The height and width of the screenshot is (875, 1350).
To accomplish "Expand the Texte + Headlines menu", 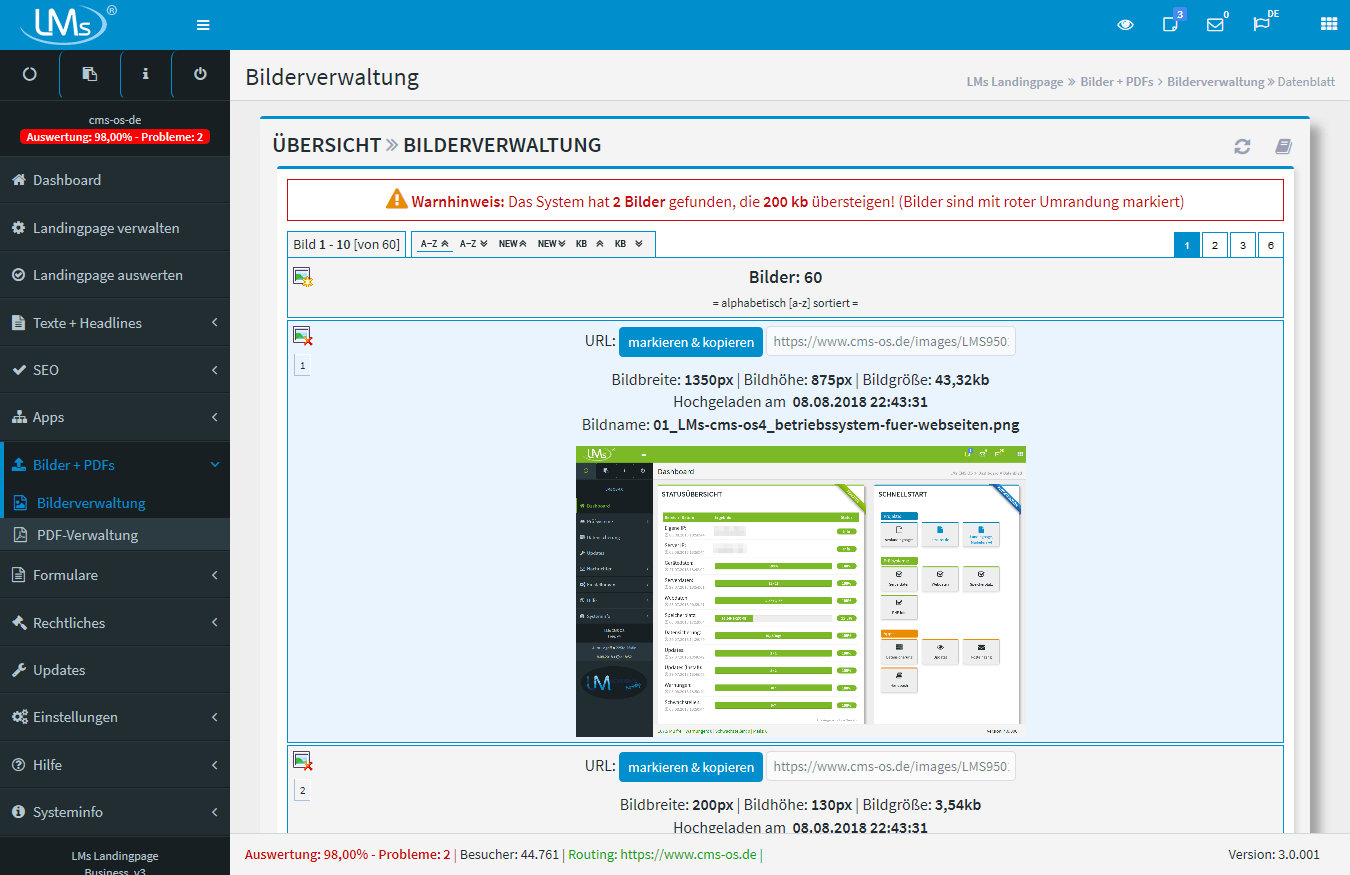I will (x=115, y=323).
